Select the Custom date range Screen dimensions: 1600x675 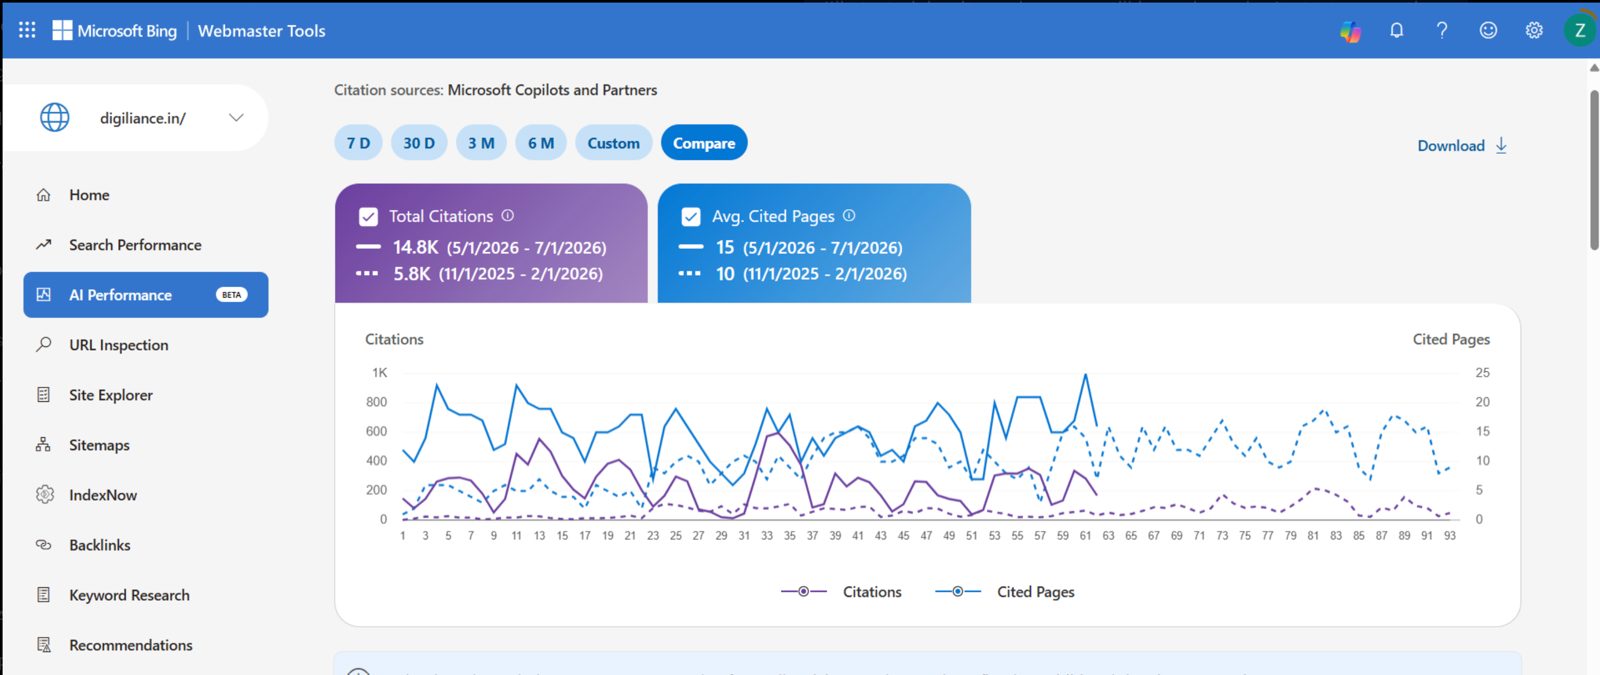(614, 143)
